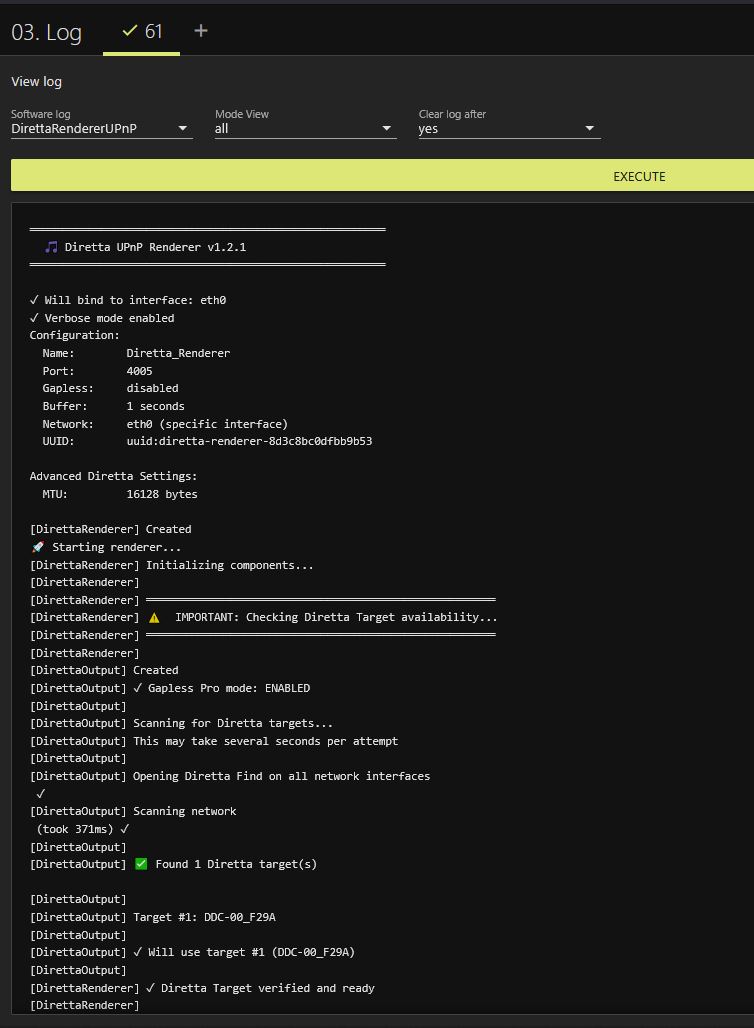754x1028 pixels.
Task: Click the MTU value '16128 bytes'
Action: 162,494
